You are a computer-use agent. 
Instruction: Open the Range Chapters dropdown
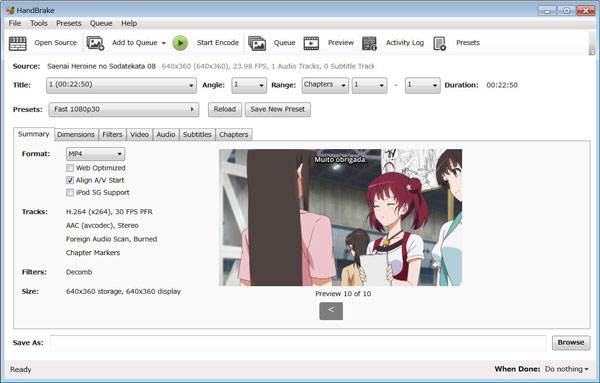pos(325,85)
